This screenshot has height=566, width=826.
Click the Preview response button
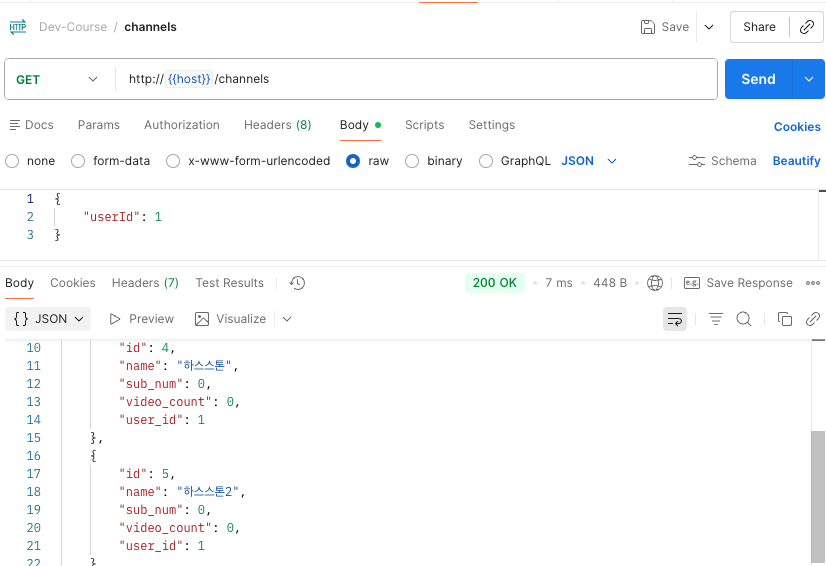(141, 319)
